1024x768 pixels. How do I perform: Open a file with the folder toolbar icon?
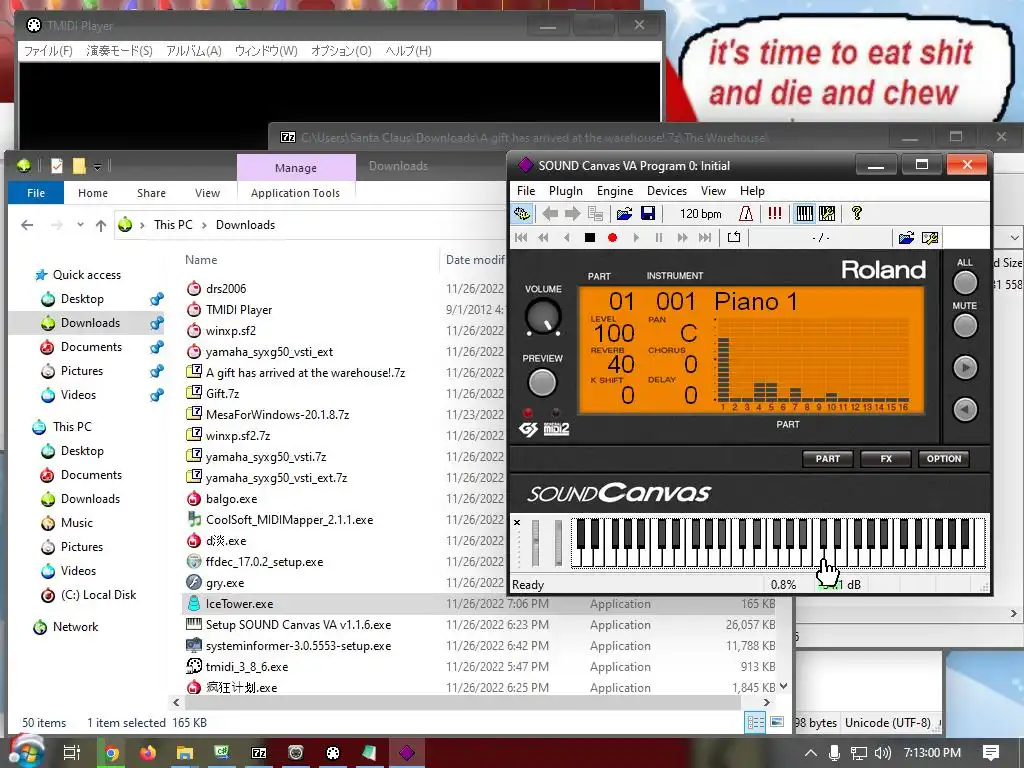click(x=624, y=214)
